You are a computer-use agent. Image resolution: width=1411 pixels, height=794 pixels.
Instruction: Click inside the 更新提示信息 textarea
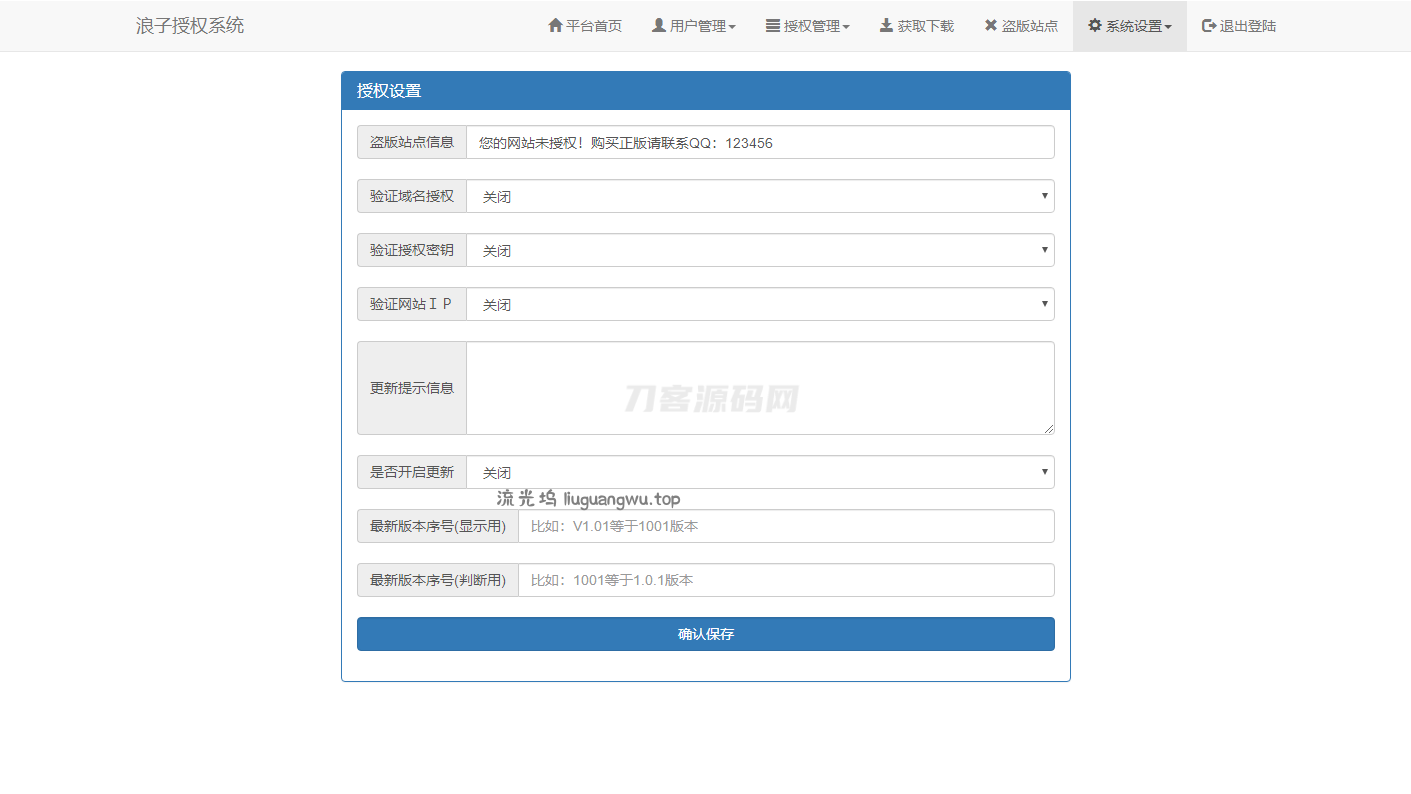point(760,388)
